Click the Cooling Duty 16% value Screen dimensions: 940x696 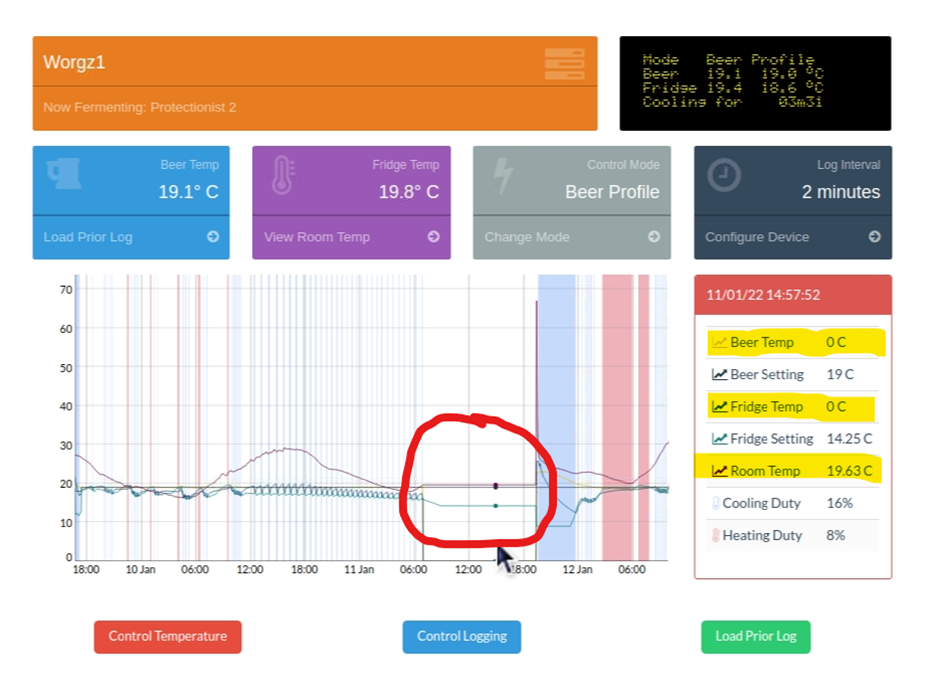click(x=839, y=504)
